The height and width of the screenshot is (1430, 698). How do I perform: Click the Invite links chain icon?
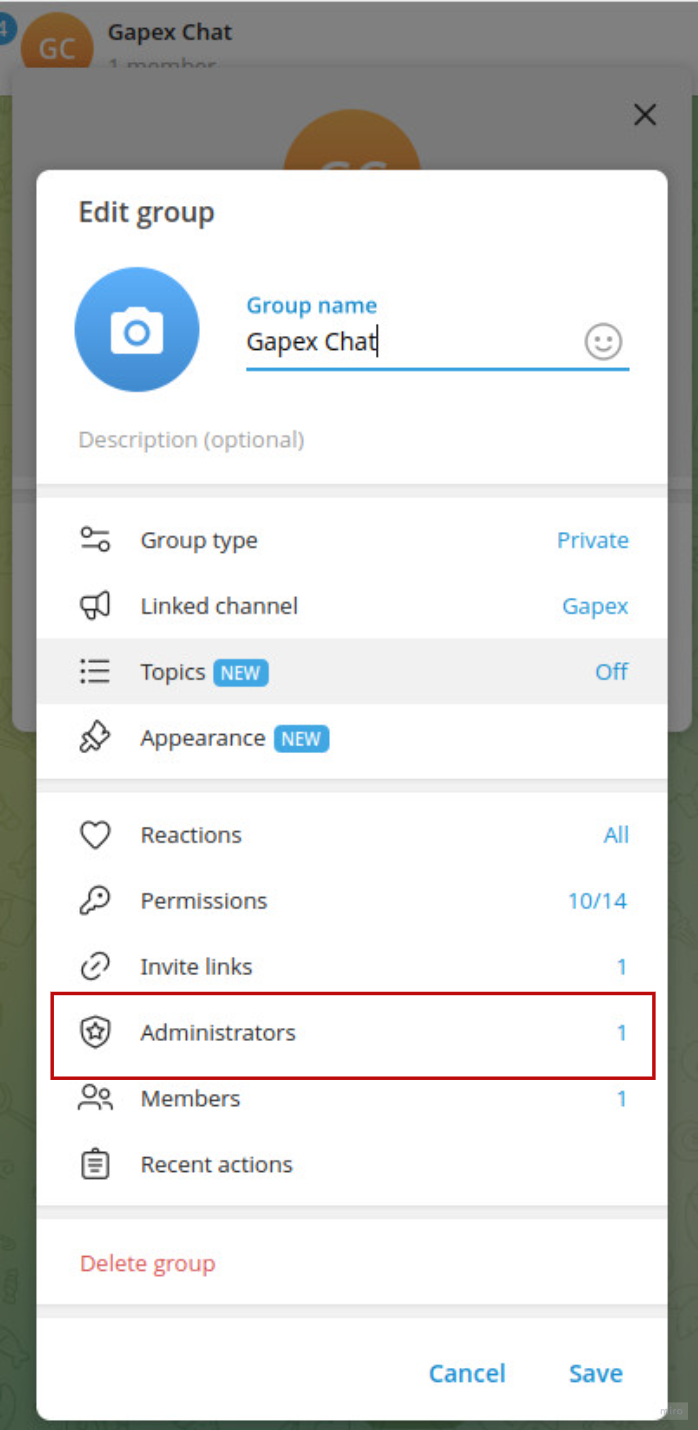[95, 967]
